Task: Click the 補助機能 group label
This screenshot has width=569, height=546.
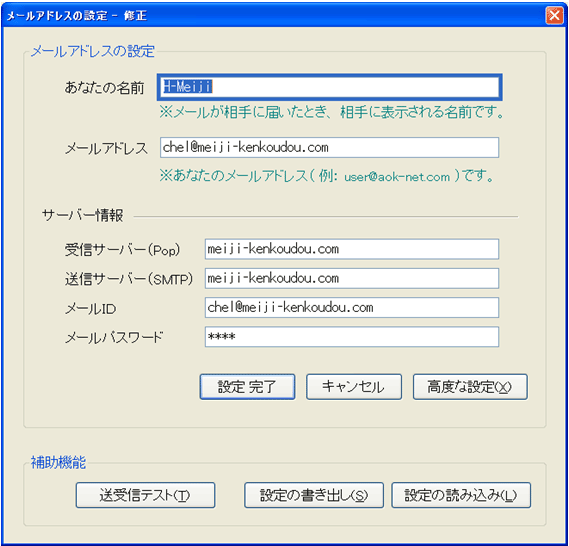Action: click(x=58, y=463)
